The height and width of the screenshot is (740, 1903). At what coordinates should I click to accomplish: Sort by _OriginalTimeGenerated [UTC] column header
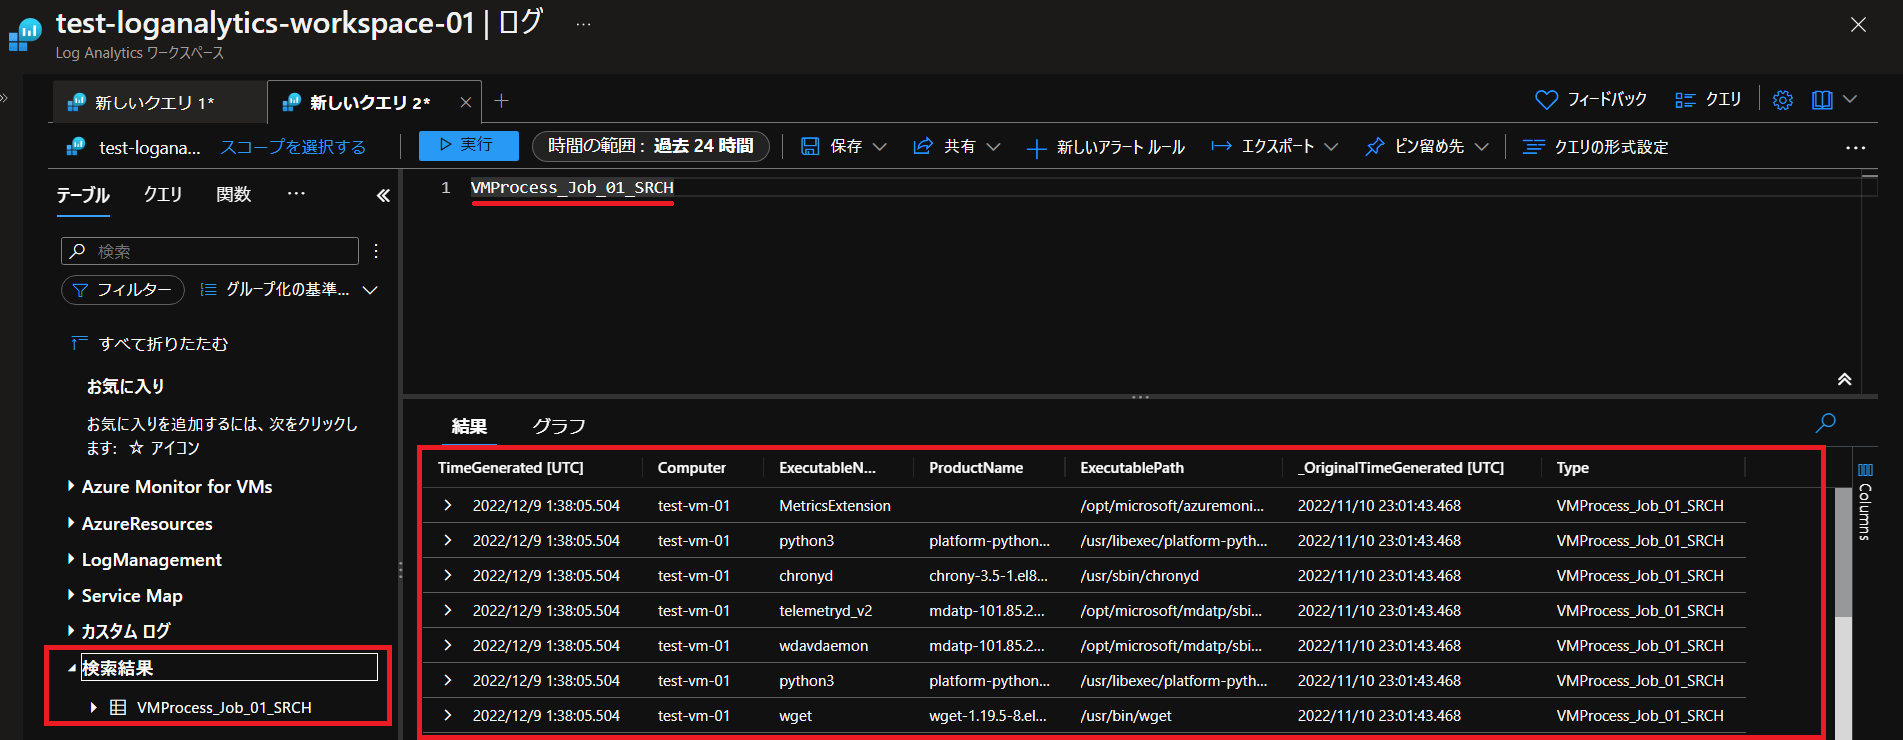click(x=1401, y=468)
